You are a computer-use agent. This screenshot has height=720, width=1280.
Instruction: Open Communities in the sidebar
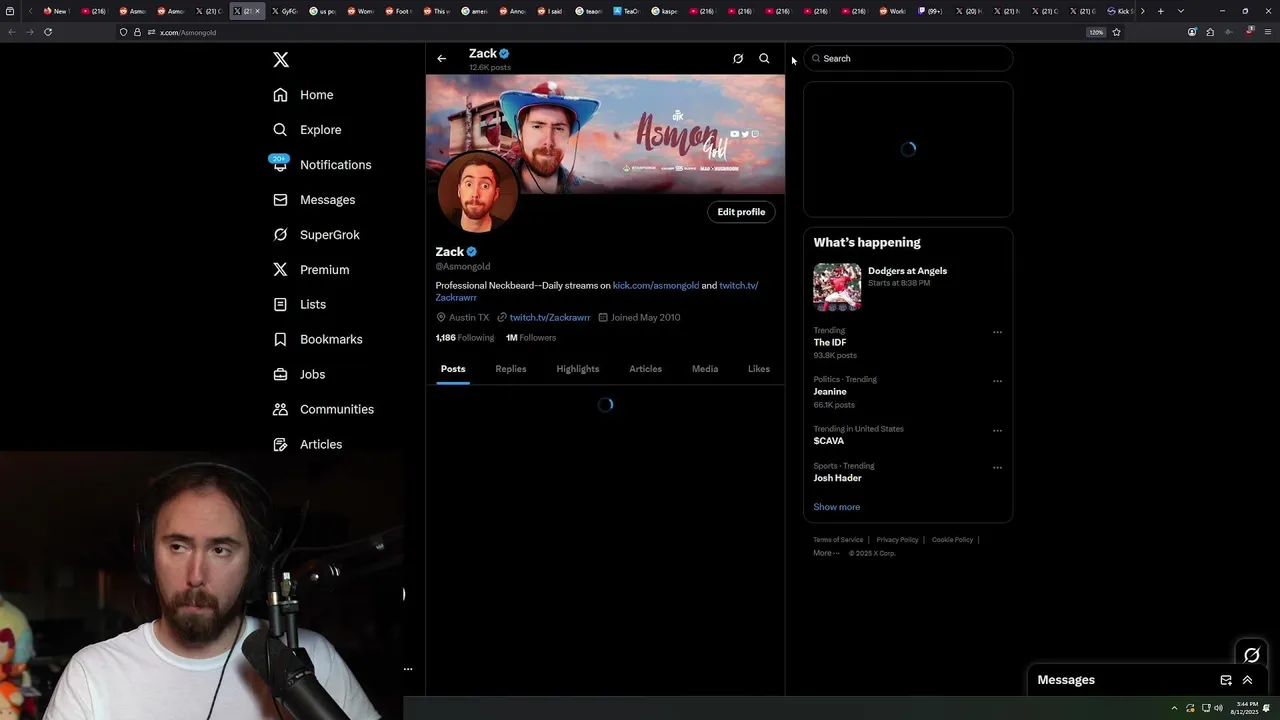323,410
